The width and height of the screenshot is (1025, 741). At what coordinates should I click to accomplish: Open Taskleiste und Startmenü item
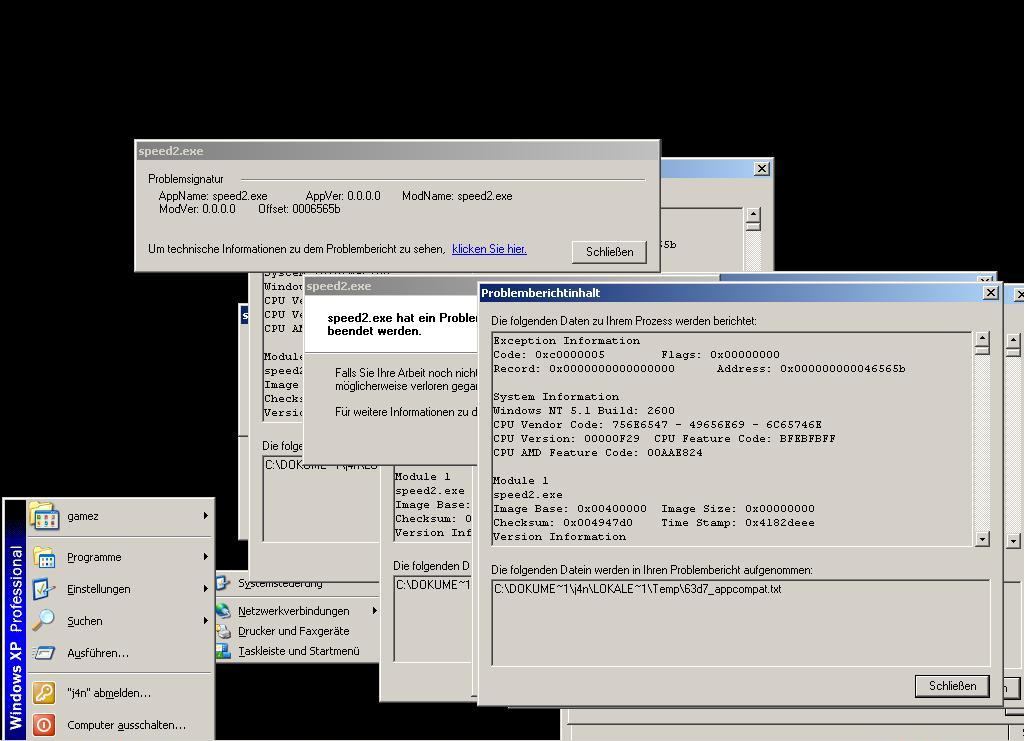[297, 651]
